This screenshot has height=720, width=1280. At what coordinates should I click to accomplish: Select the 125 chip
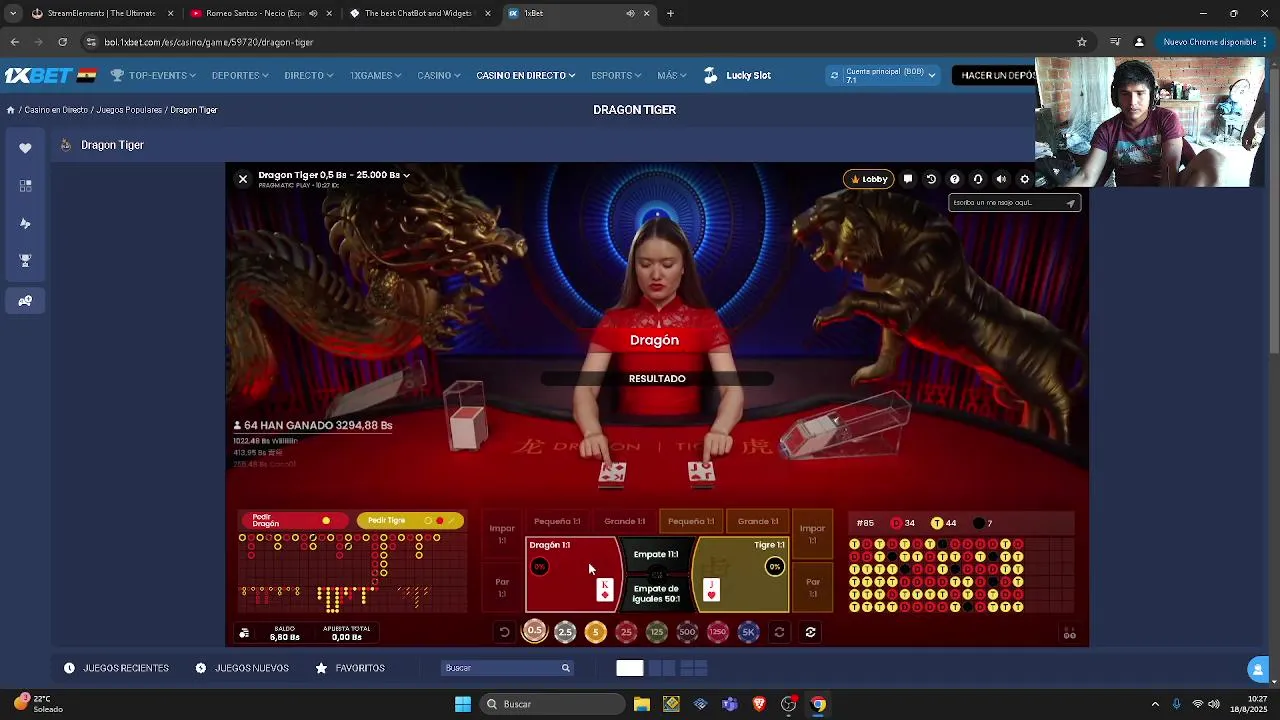656,632
